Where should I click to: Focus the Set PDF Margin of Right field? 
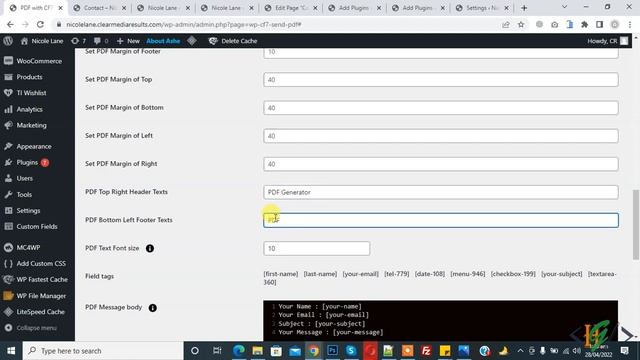pyautogui.click(x=440, y=164)
